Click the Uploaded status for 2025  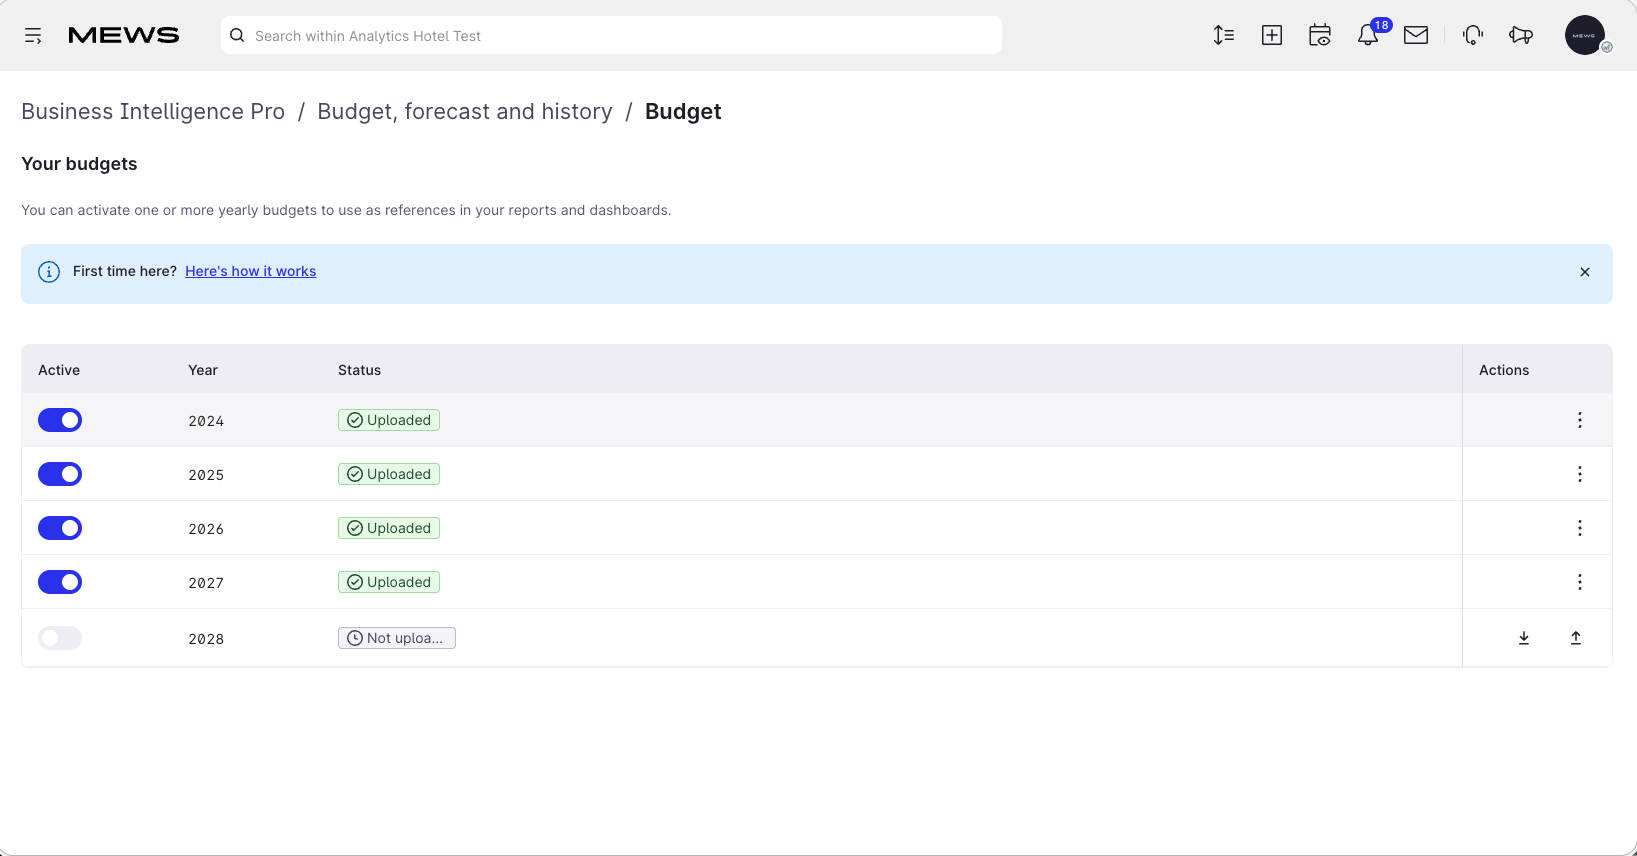point(389,474)
